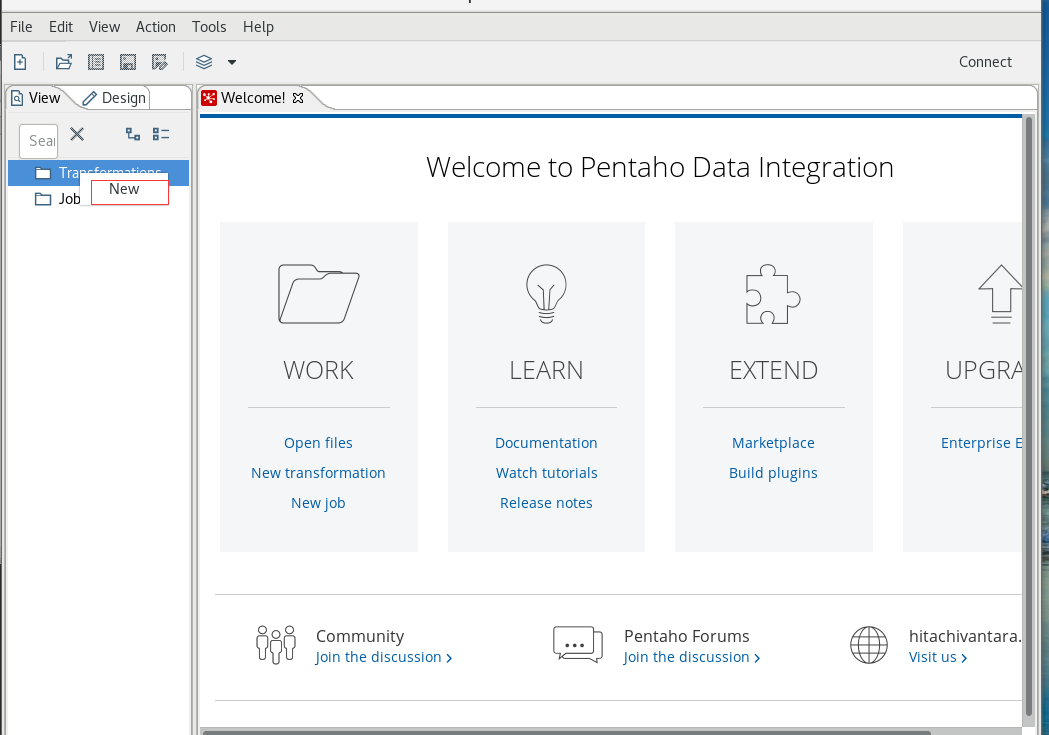This screenshot has height=735, width=1049.
Task: Click the vertical scrollbar of Welcome page
Action: click(x=1029, y=415)
